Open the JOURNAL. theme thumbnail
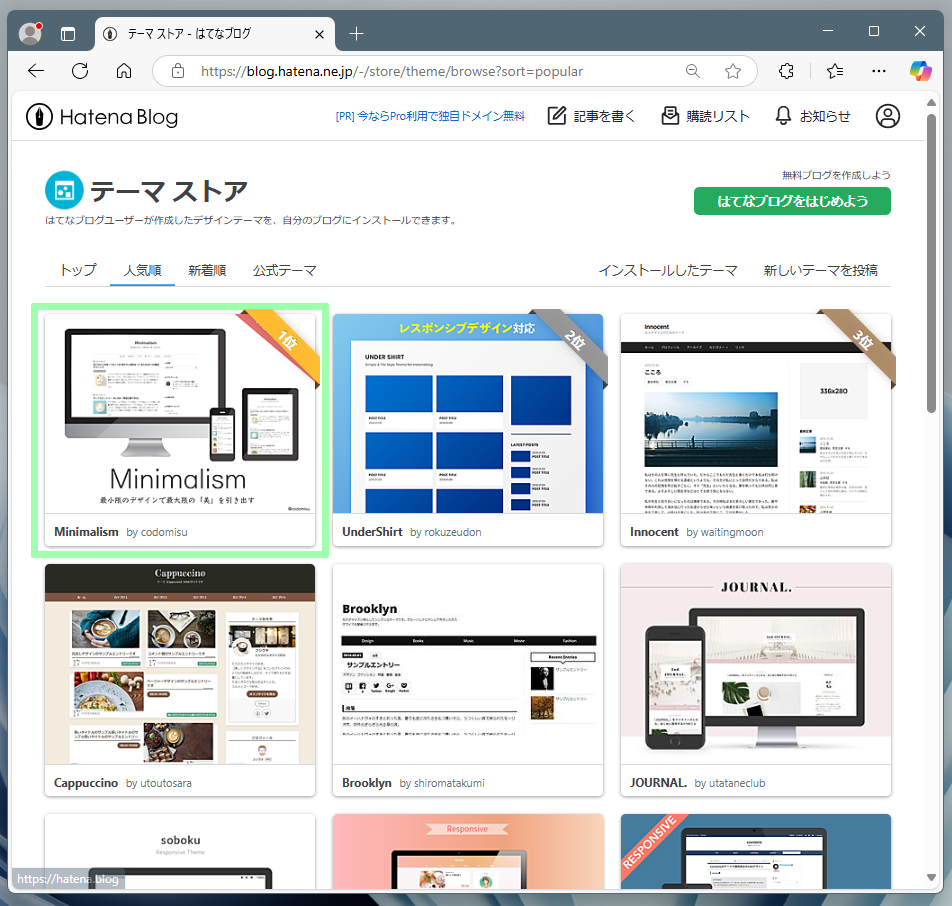This screenshot has height=906, width=952. tap(756, 664)
